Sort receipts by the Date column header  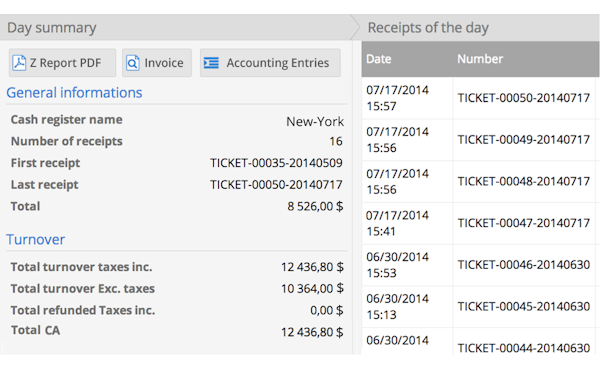click(378, 59)
